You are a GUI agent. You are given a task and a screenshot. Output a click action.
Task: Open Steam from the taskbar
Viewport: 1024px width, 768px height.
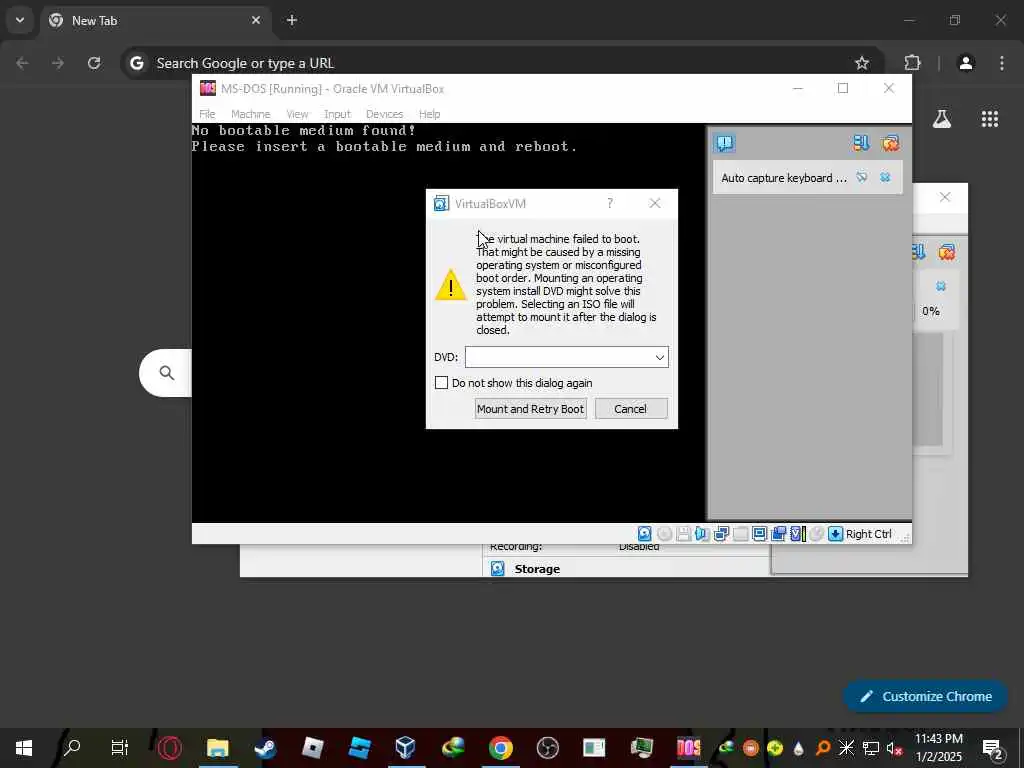(x=265, y=748)
